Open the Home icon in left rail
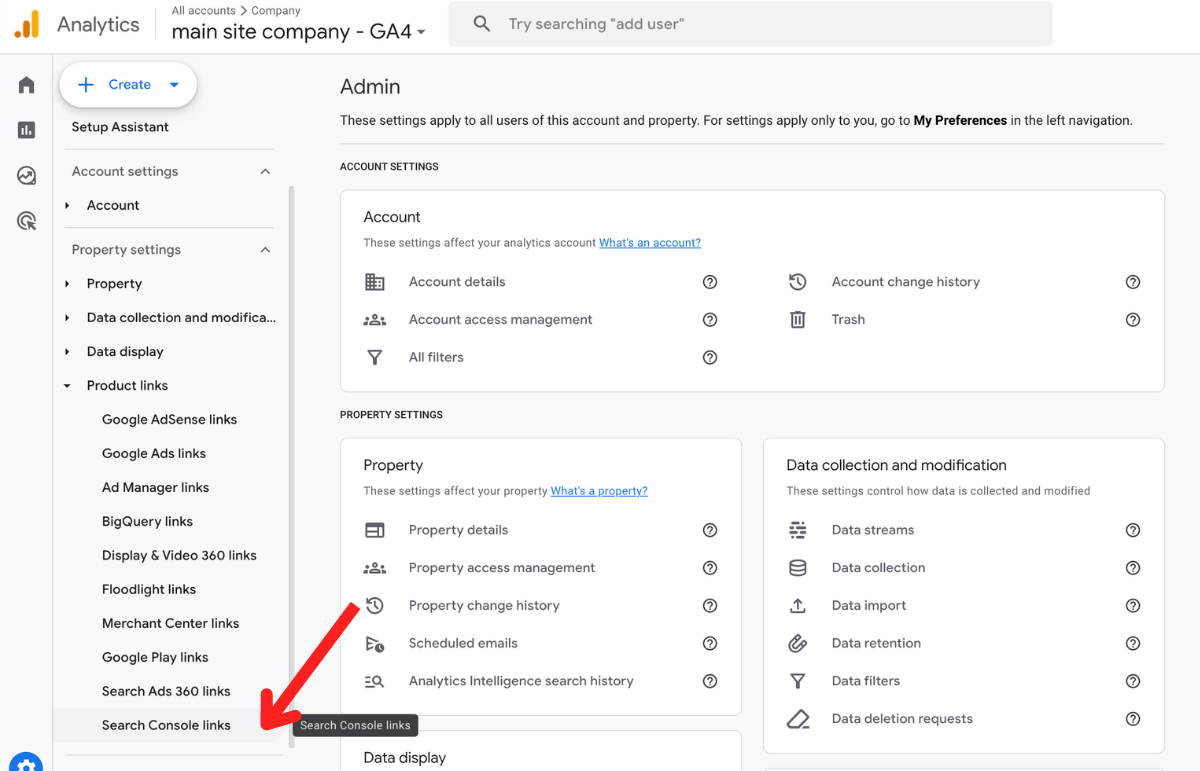This screenshot has height=771, width=1200. pyautogui.click(x=27, y=85)
